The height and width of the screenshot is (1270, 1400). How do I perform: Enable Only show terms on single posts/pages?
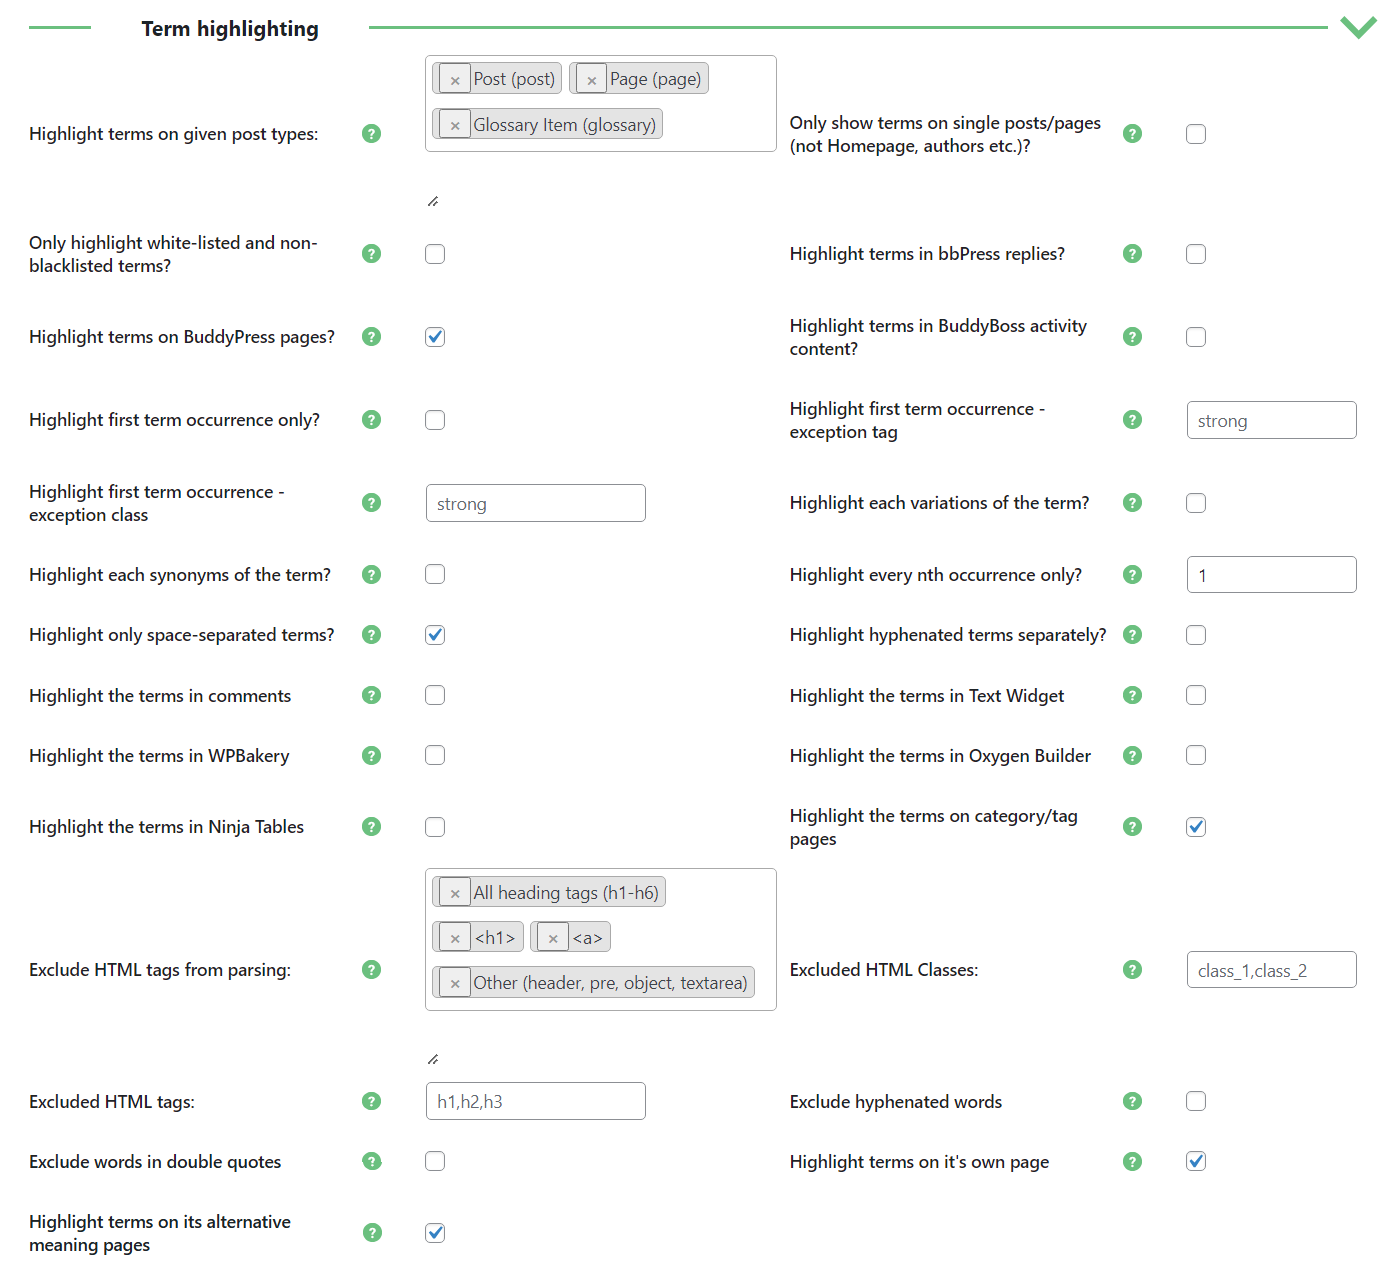(x=1196, y=134)
